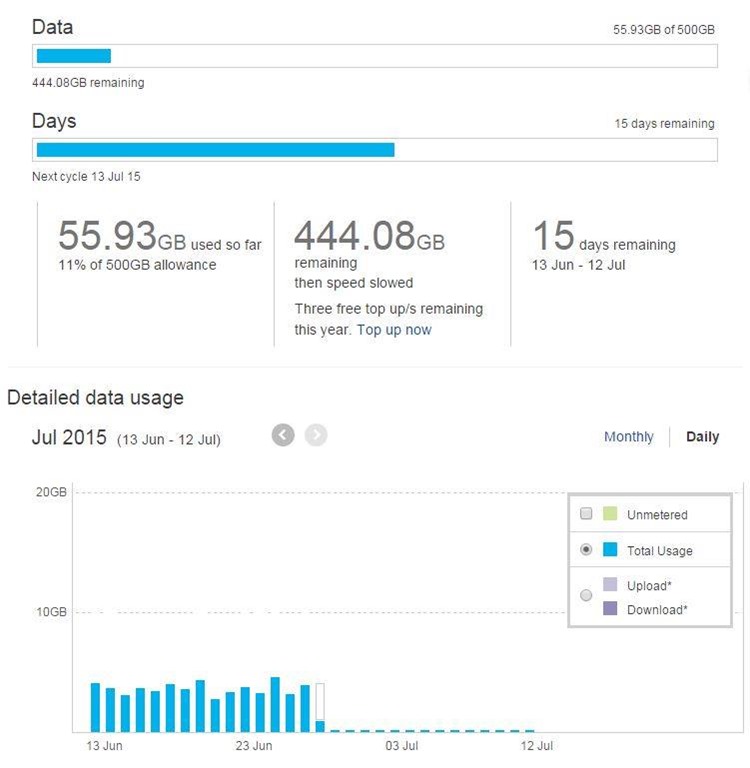This screenshot has height=768, width=750.
Task: Click the tallest blue bar in chart
Action: (x=275, y=704)
